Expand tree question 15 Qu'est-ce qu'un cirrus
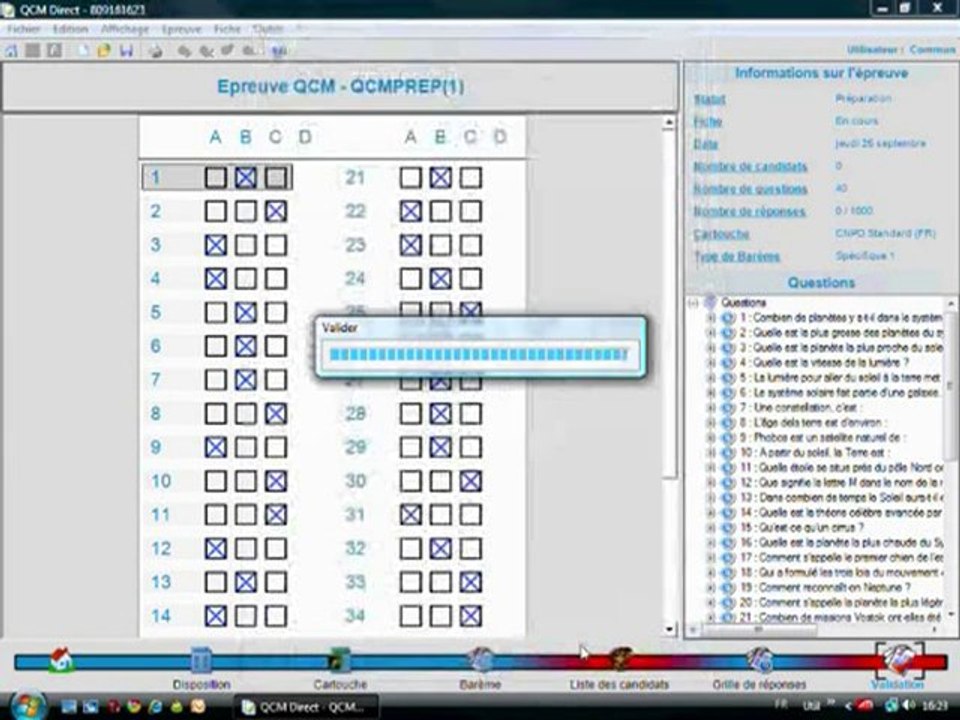The height and width of the screenshot is (720, 960). click(711, 528)
